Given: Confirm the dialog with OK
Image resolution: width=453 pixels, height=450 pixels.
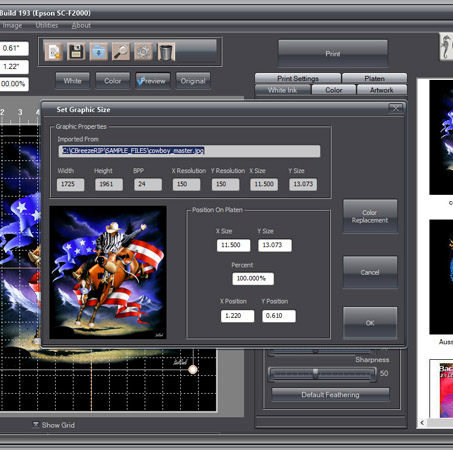Looking at the screenshot, I should 370,323.
